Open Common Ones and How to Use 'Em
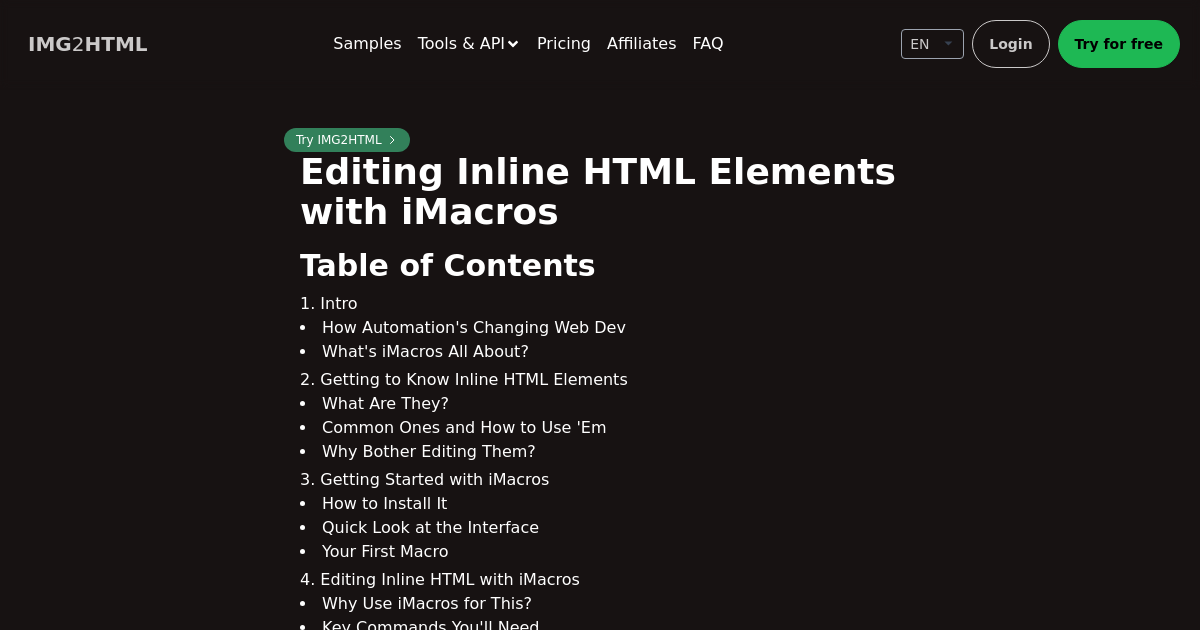This screenshot has height=630, width=1200. (463, 427)
